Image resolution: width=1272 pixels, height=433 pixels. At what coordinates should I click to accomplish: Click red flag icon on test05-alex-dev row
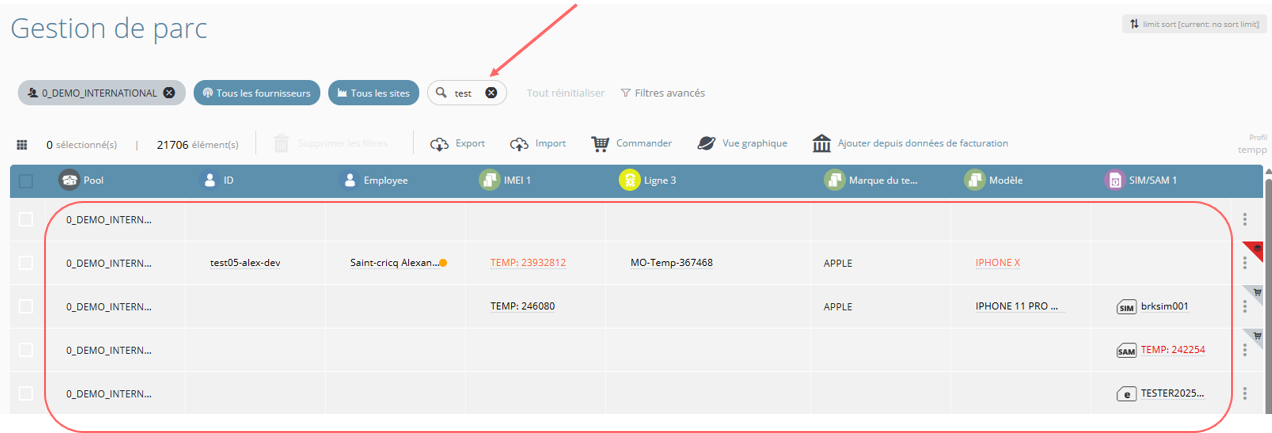pyautogui.click(x=1253, y=248)
